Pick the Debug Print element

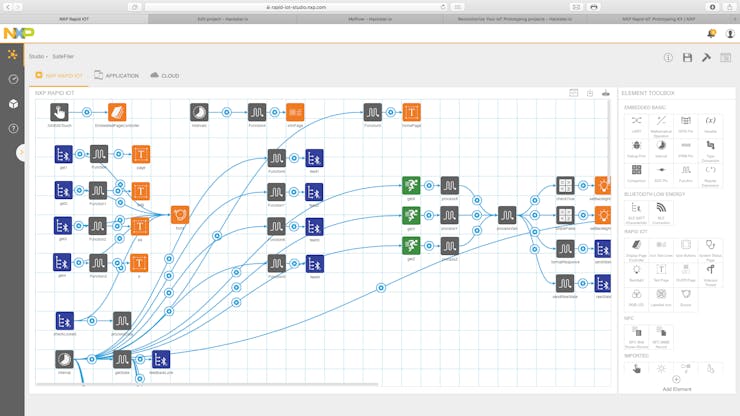[637, 149]
